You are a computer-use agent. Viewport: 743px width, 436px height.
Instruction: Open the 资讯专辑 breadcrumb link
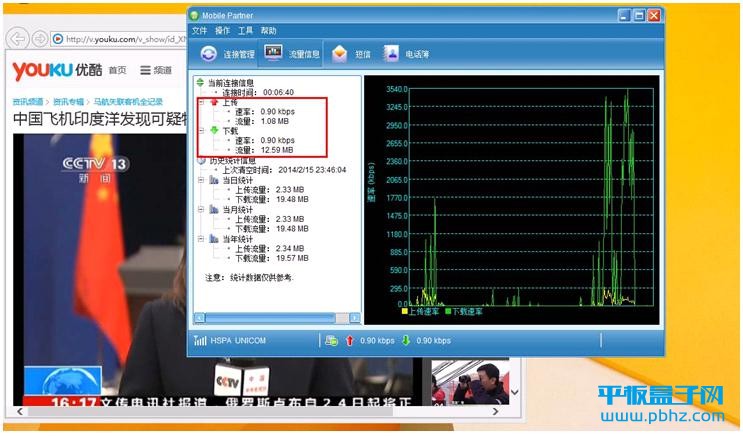[x=68, y=101]
